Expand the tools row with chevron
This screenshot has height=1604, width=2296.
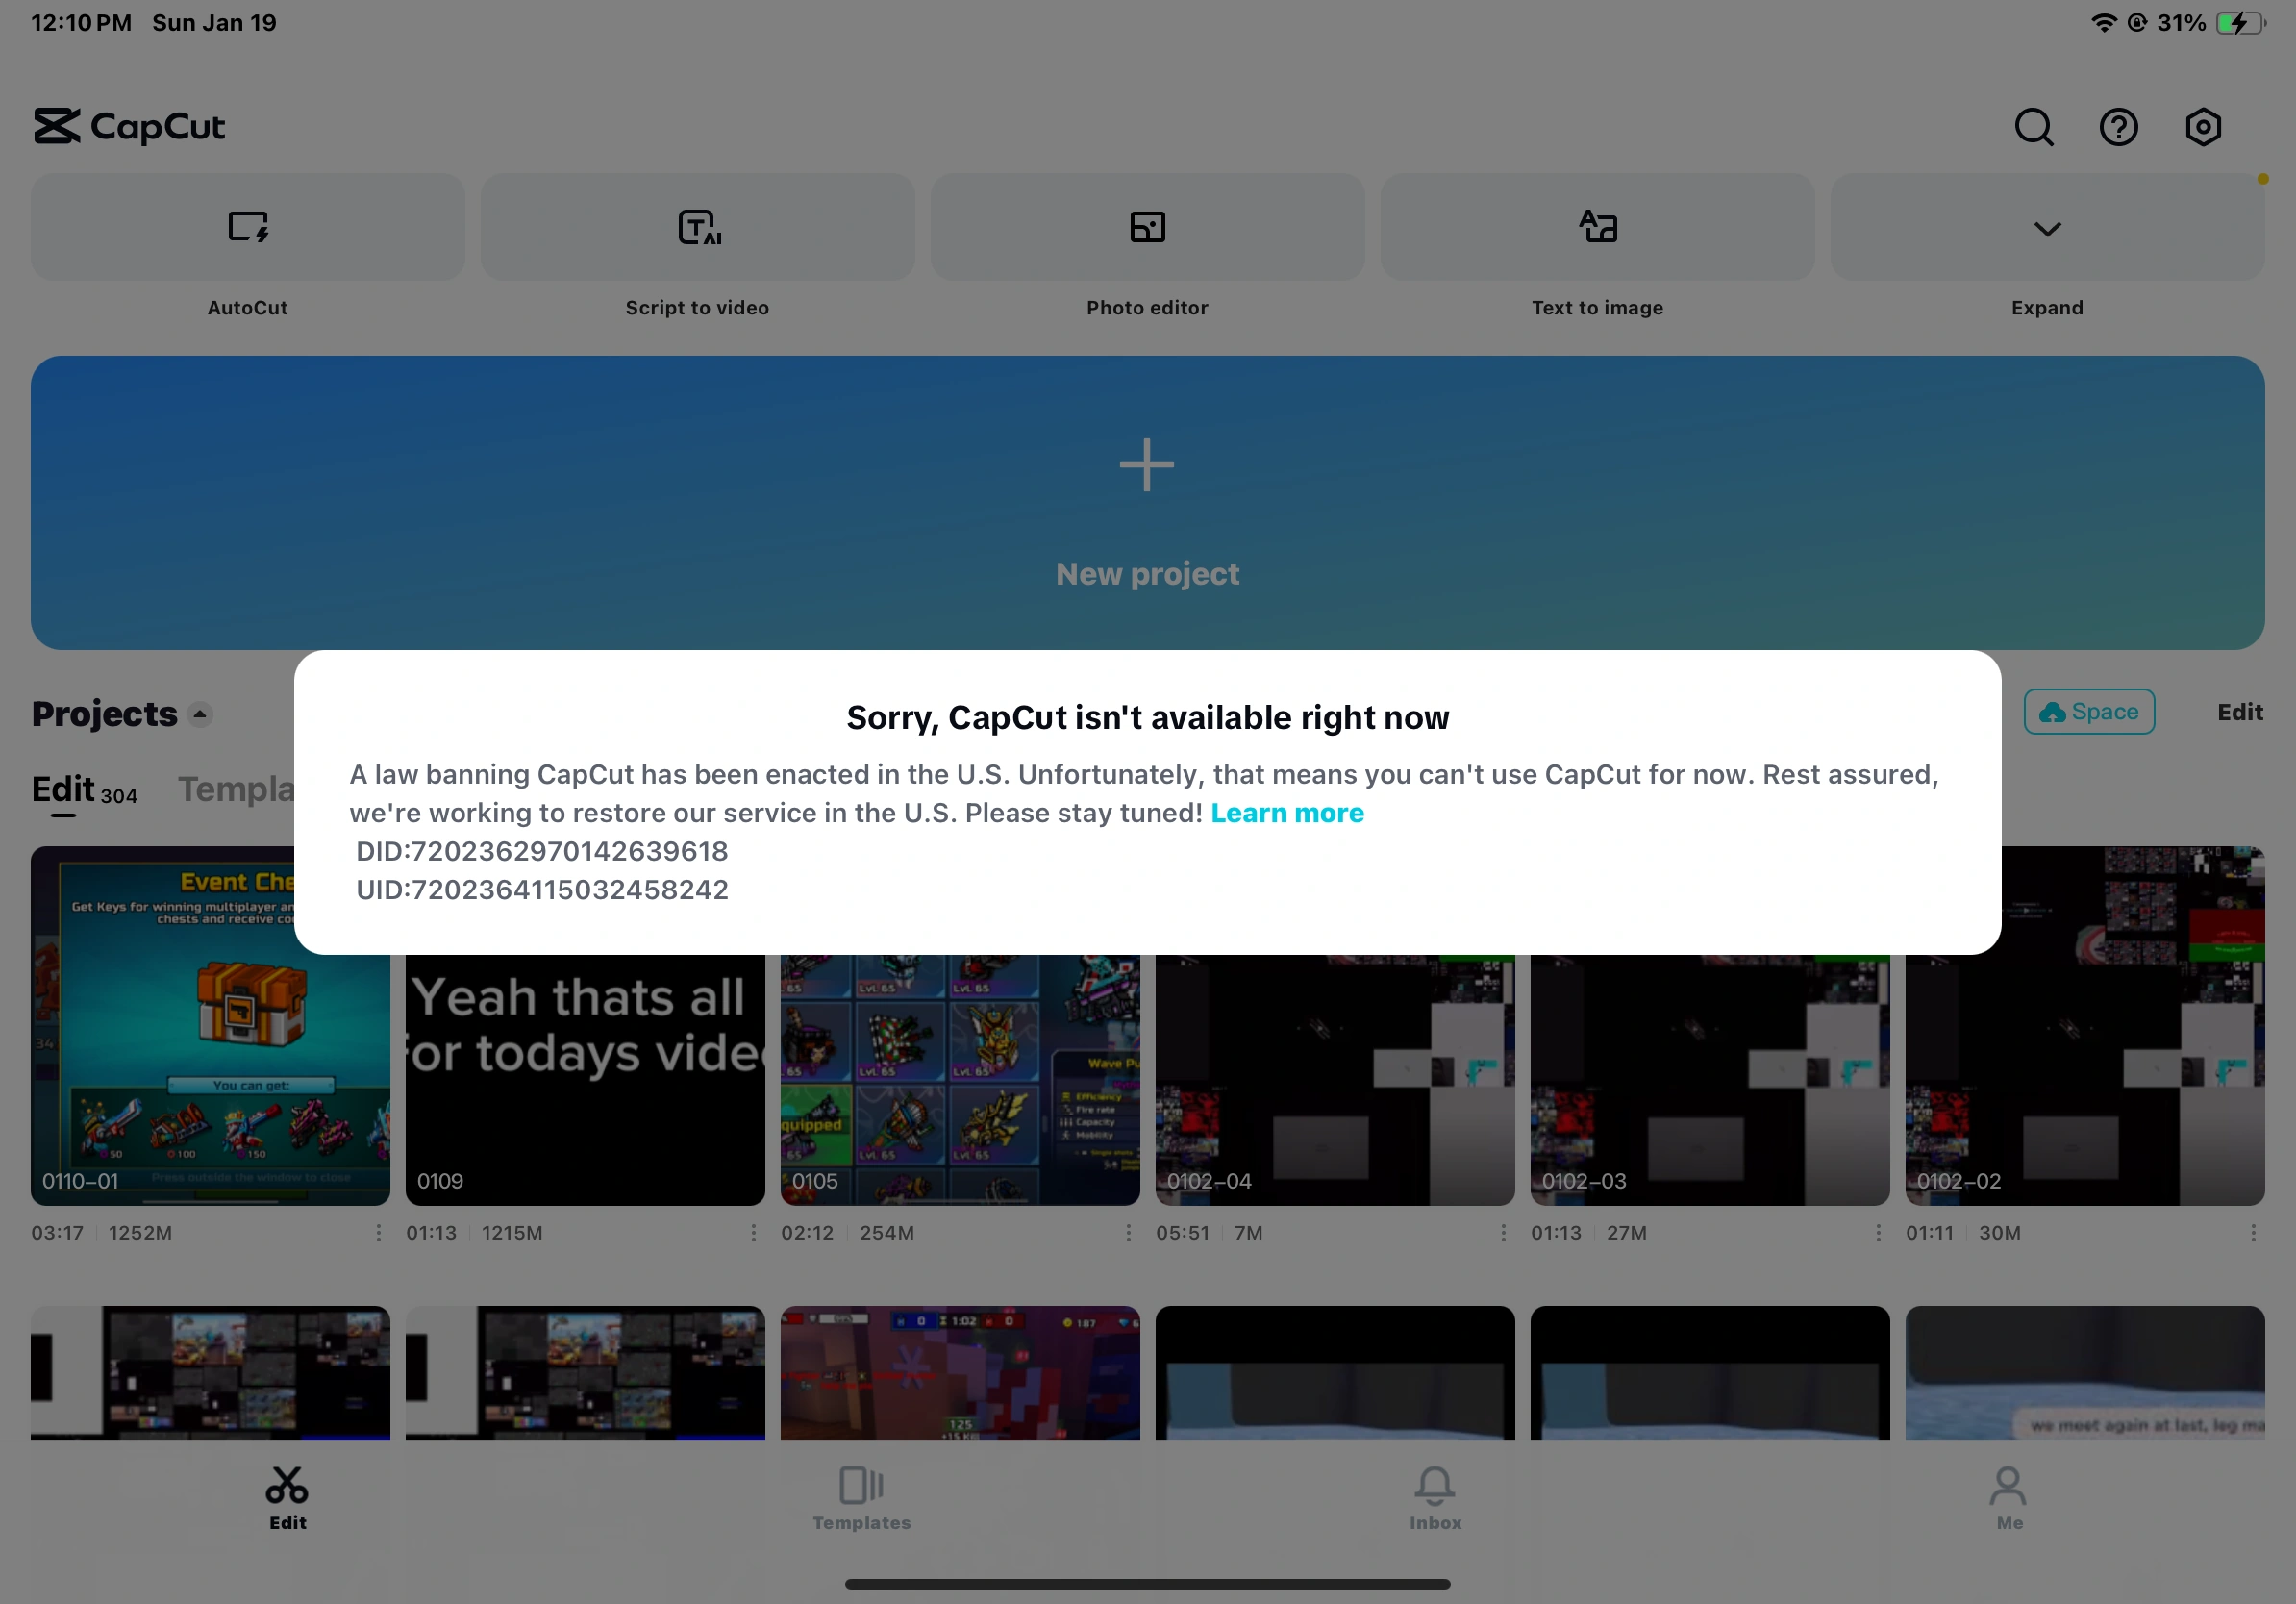2047,228
